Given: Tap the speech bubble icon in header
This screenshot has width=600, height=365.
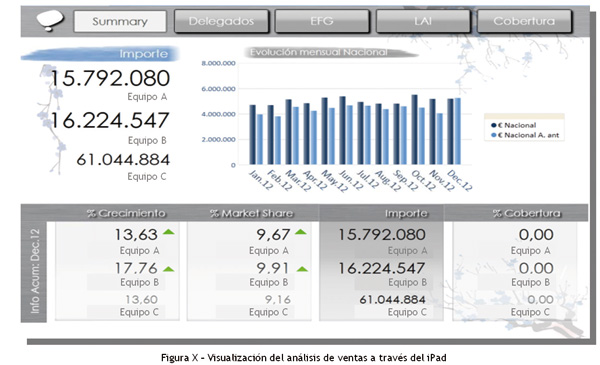Looking at the screenshot, I should [50, 20].
